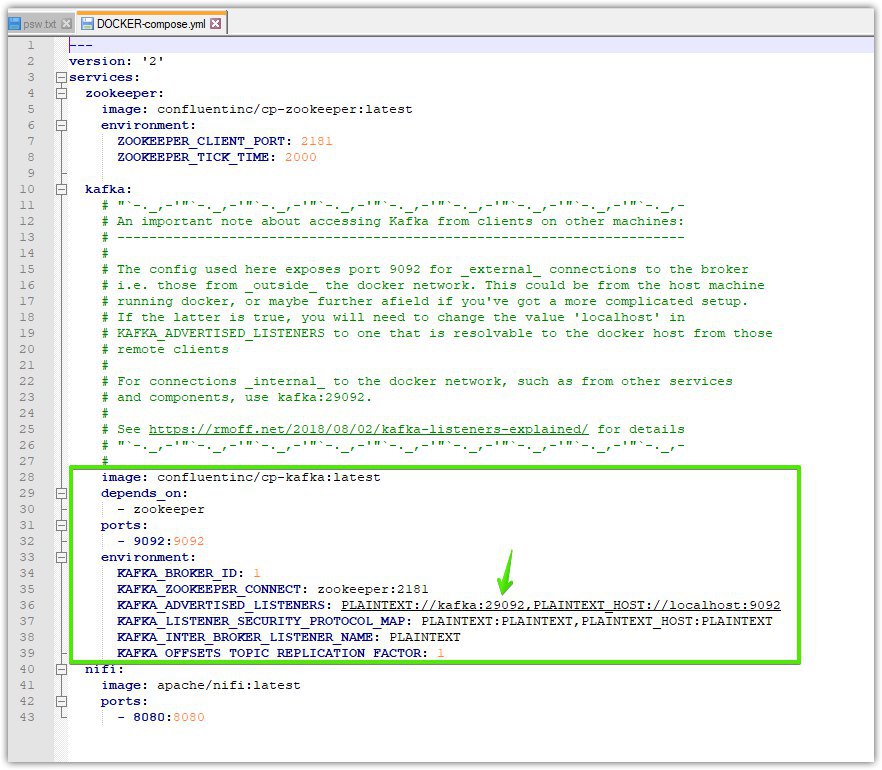Image resolution: width=882 pixels, height=770 pixels.
Task: Collapse the depends_on fold marker
Action: (62, 494)
